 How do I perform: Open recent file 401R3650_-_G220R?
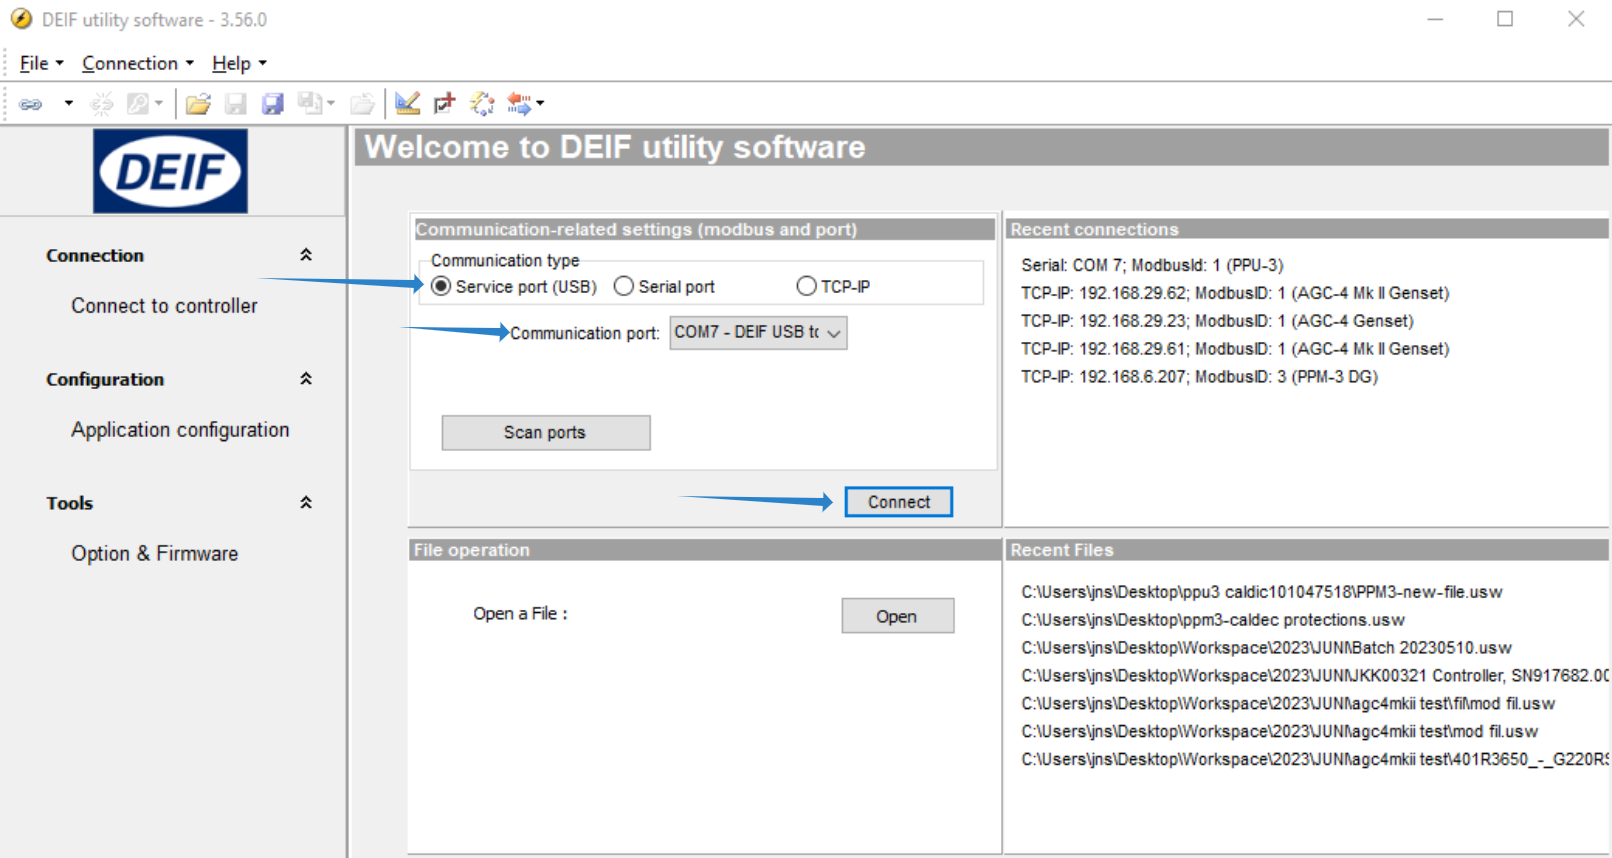1314,760
